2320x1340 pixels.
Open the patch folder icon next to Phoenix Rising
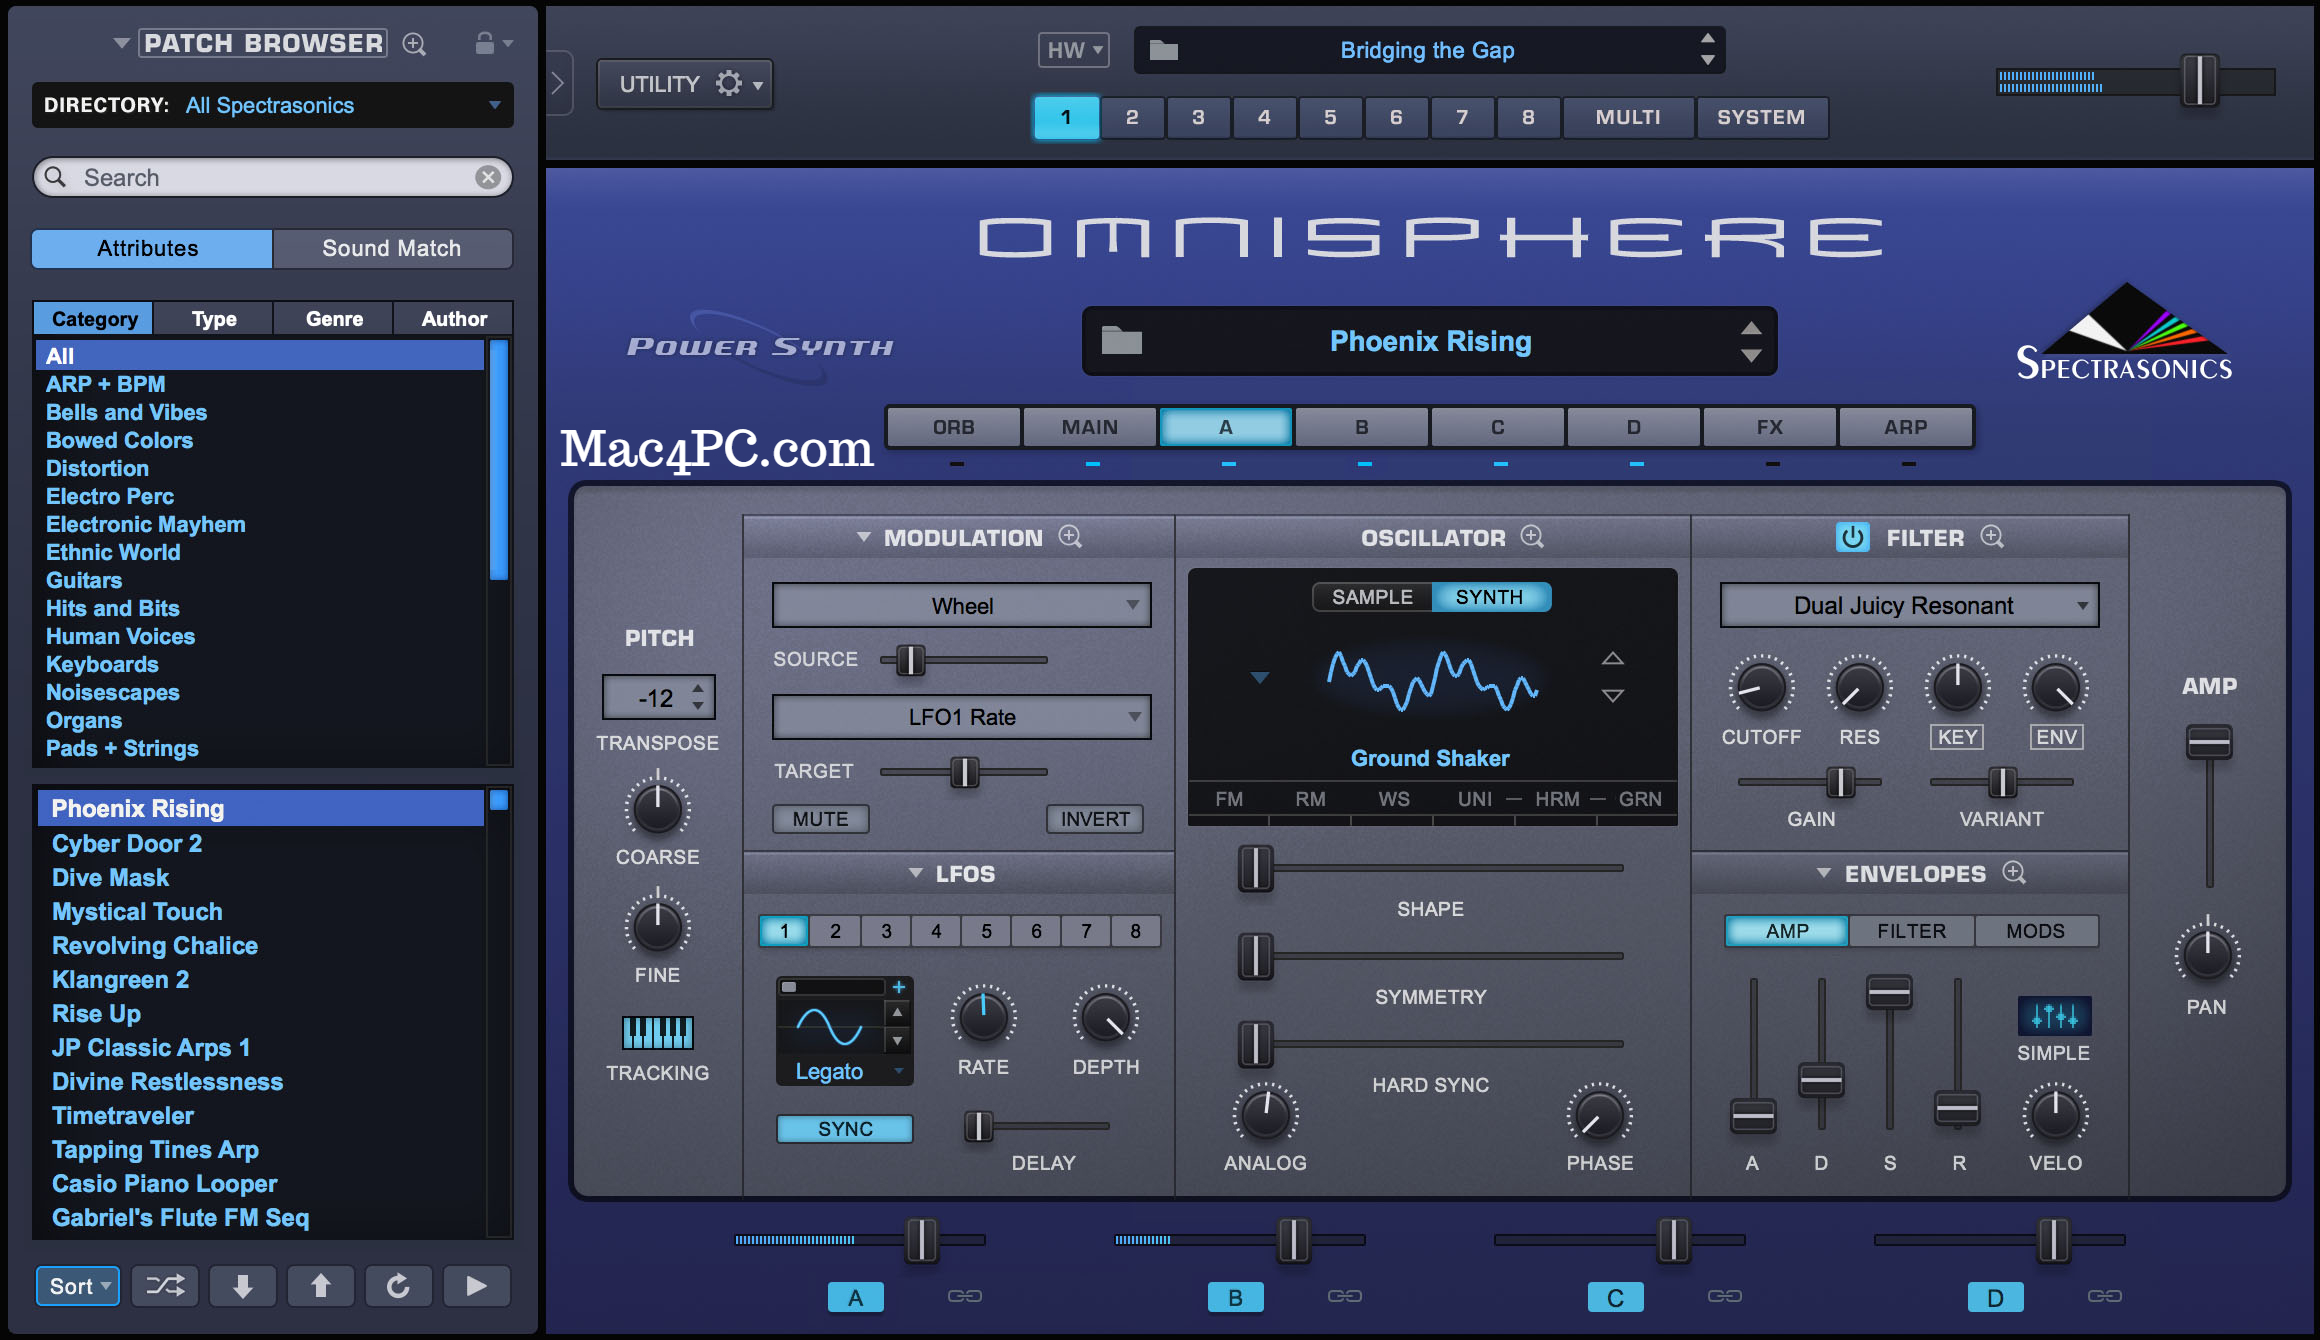coord(1122,341)
